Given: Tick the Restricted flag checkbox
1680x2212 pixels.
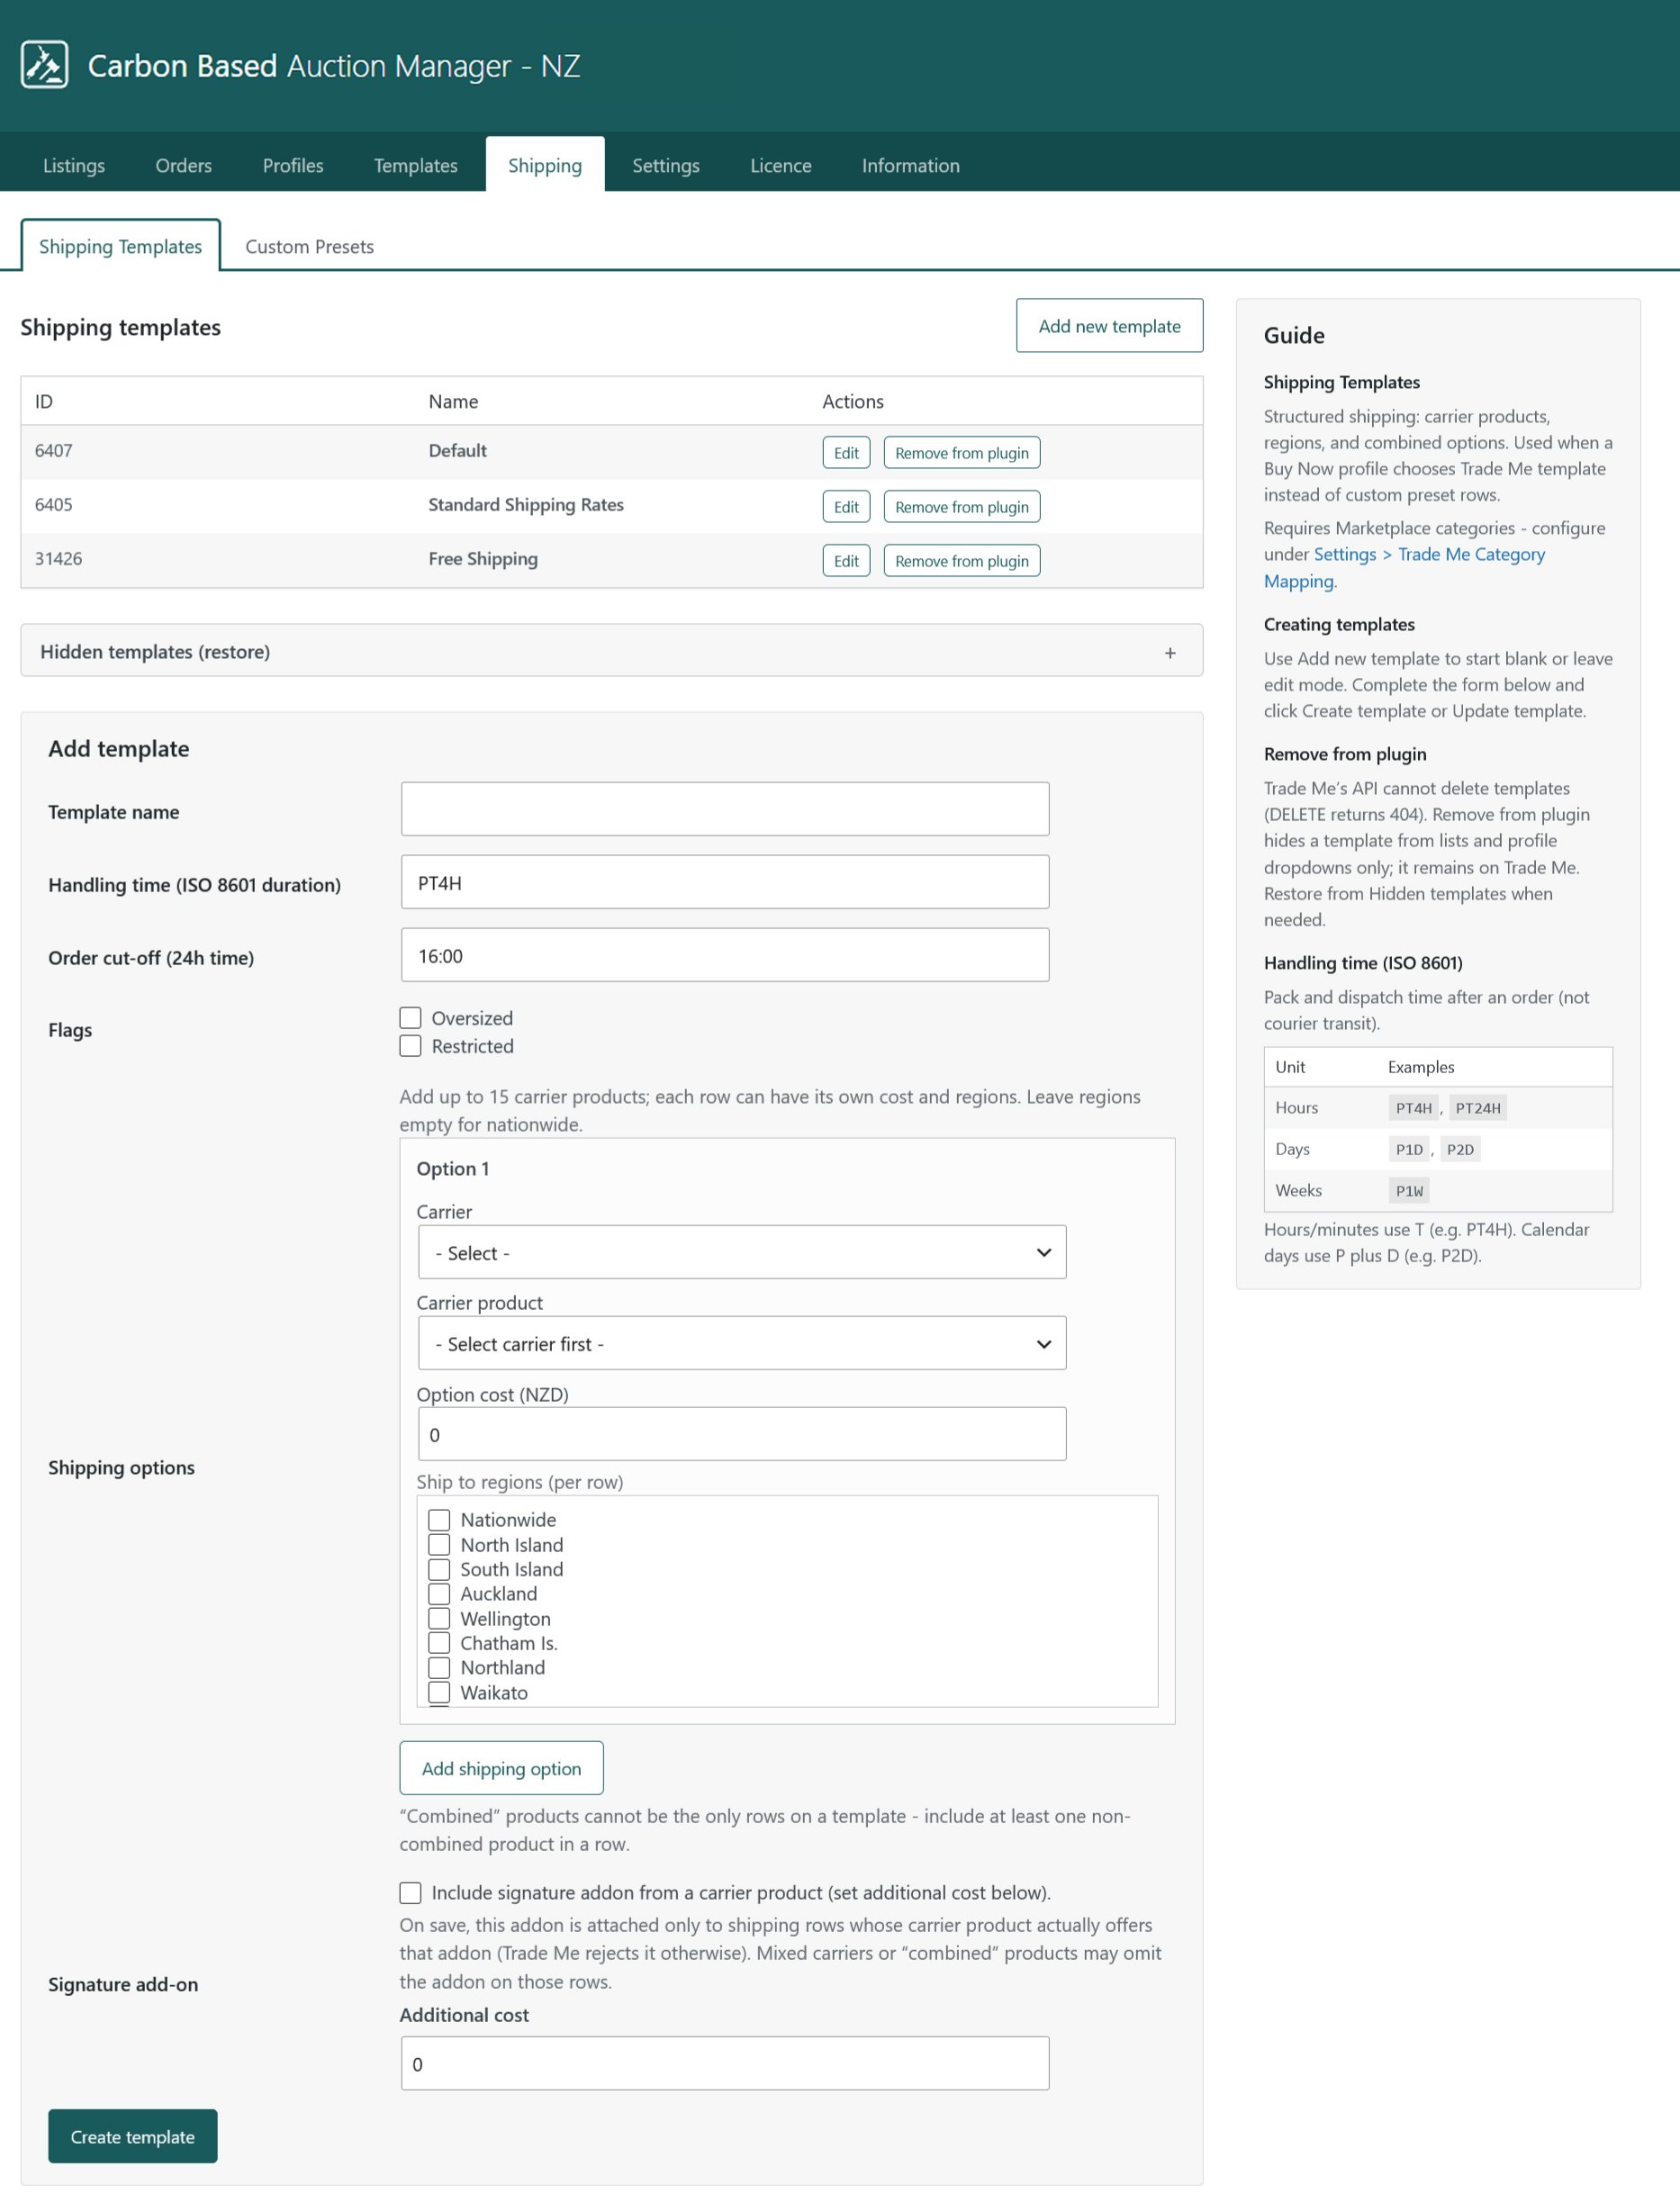Looking at the screenshot, I should (x=410, y=1046).
